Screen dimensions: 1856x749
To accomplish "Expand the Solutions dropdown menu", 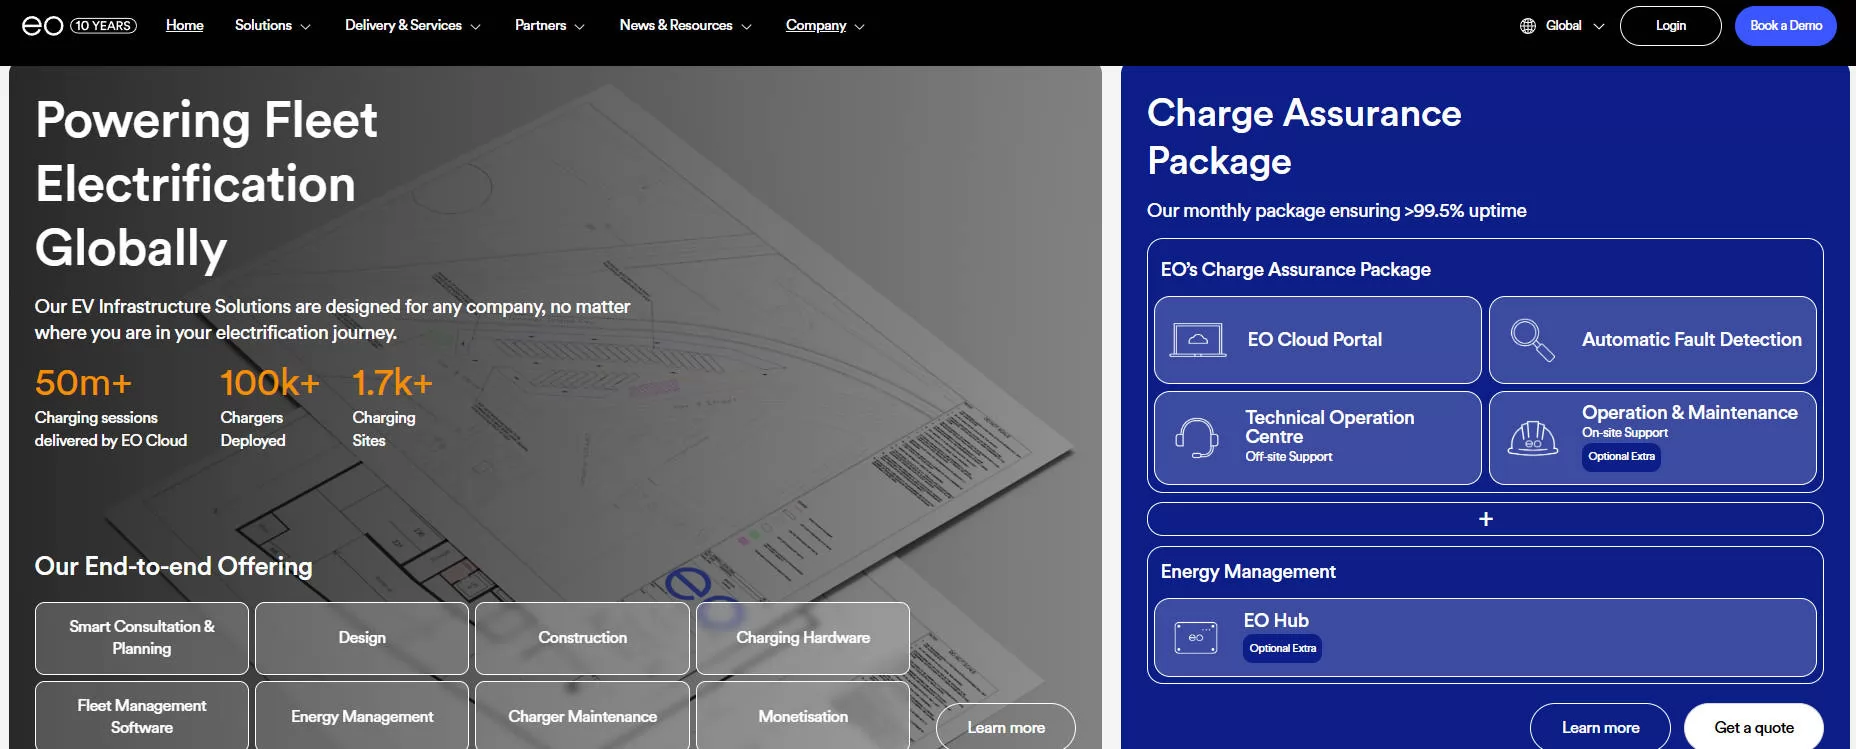I will tap(272, 26).
